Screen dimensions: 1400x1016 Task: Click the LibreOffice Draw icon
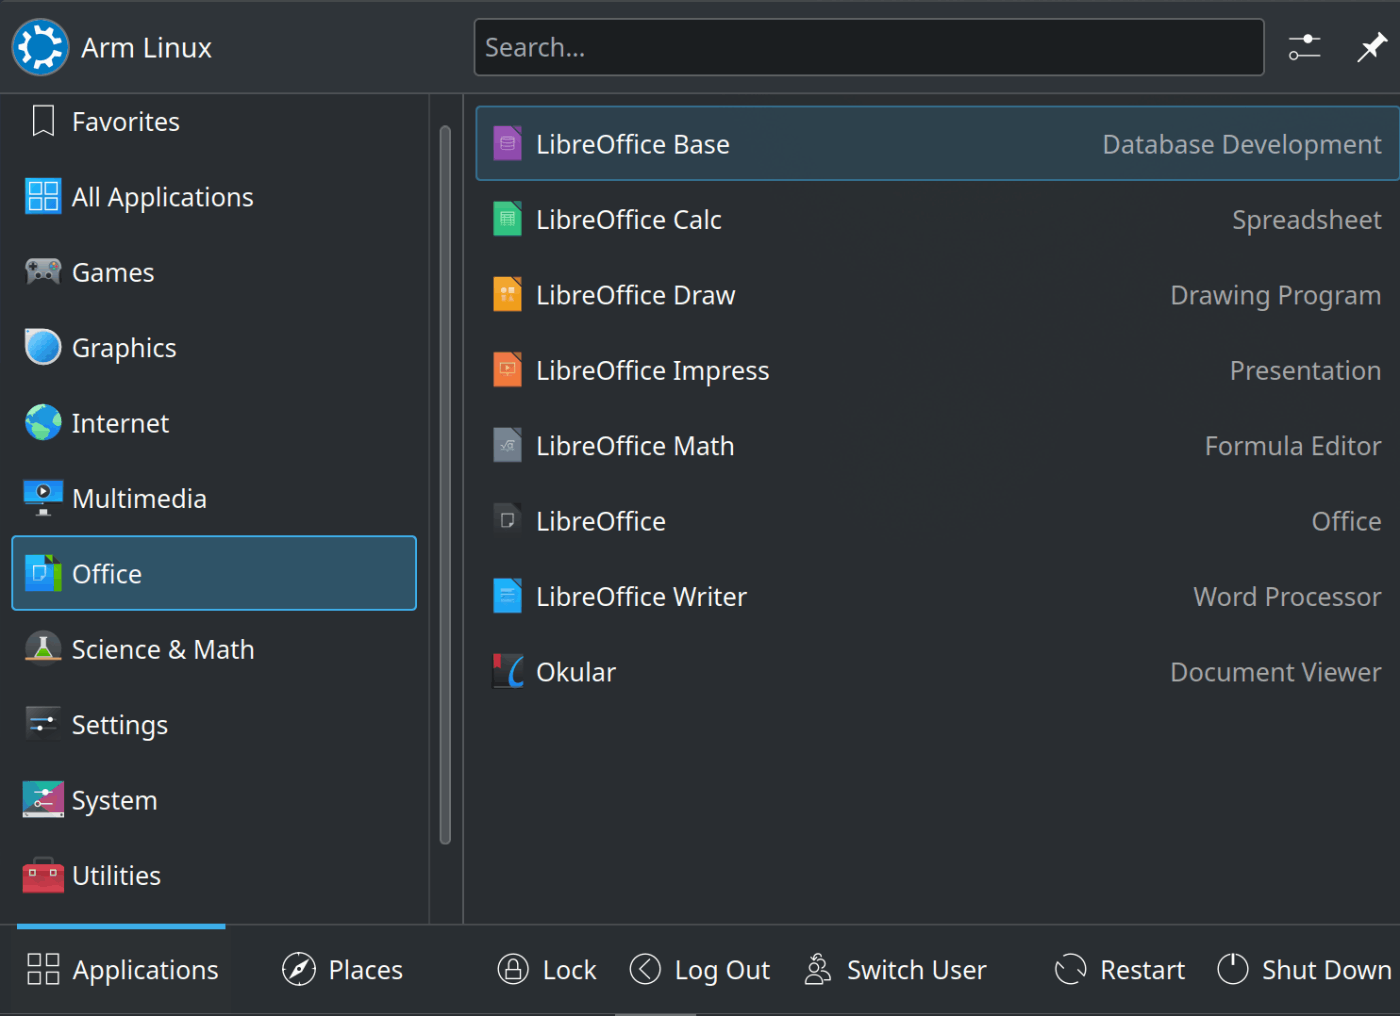tap(507, 295)
